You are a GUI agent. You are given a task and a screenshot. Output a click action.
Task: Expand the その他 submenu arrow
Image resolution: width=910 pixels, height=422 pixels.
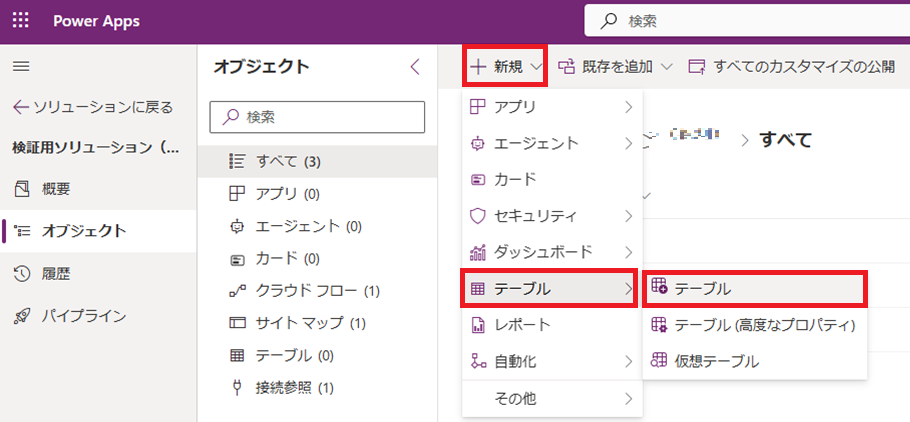(x=628, y=398)
